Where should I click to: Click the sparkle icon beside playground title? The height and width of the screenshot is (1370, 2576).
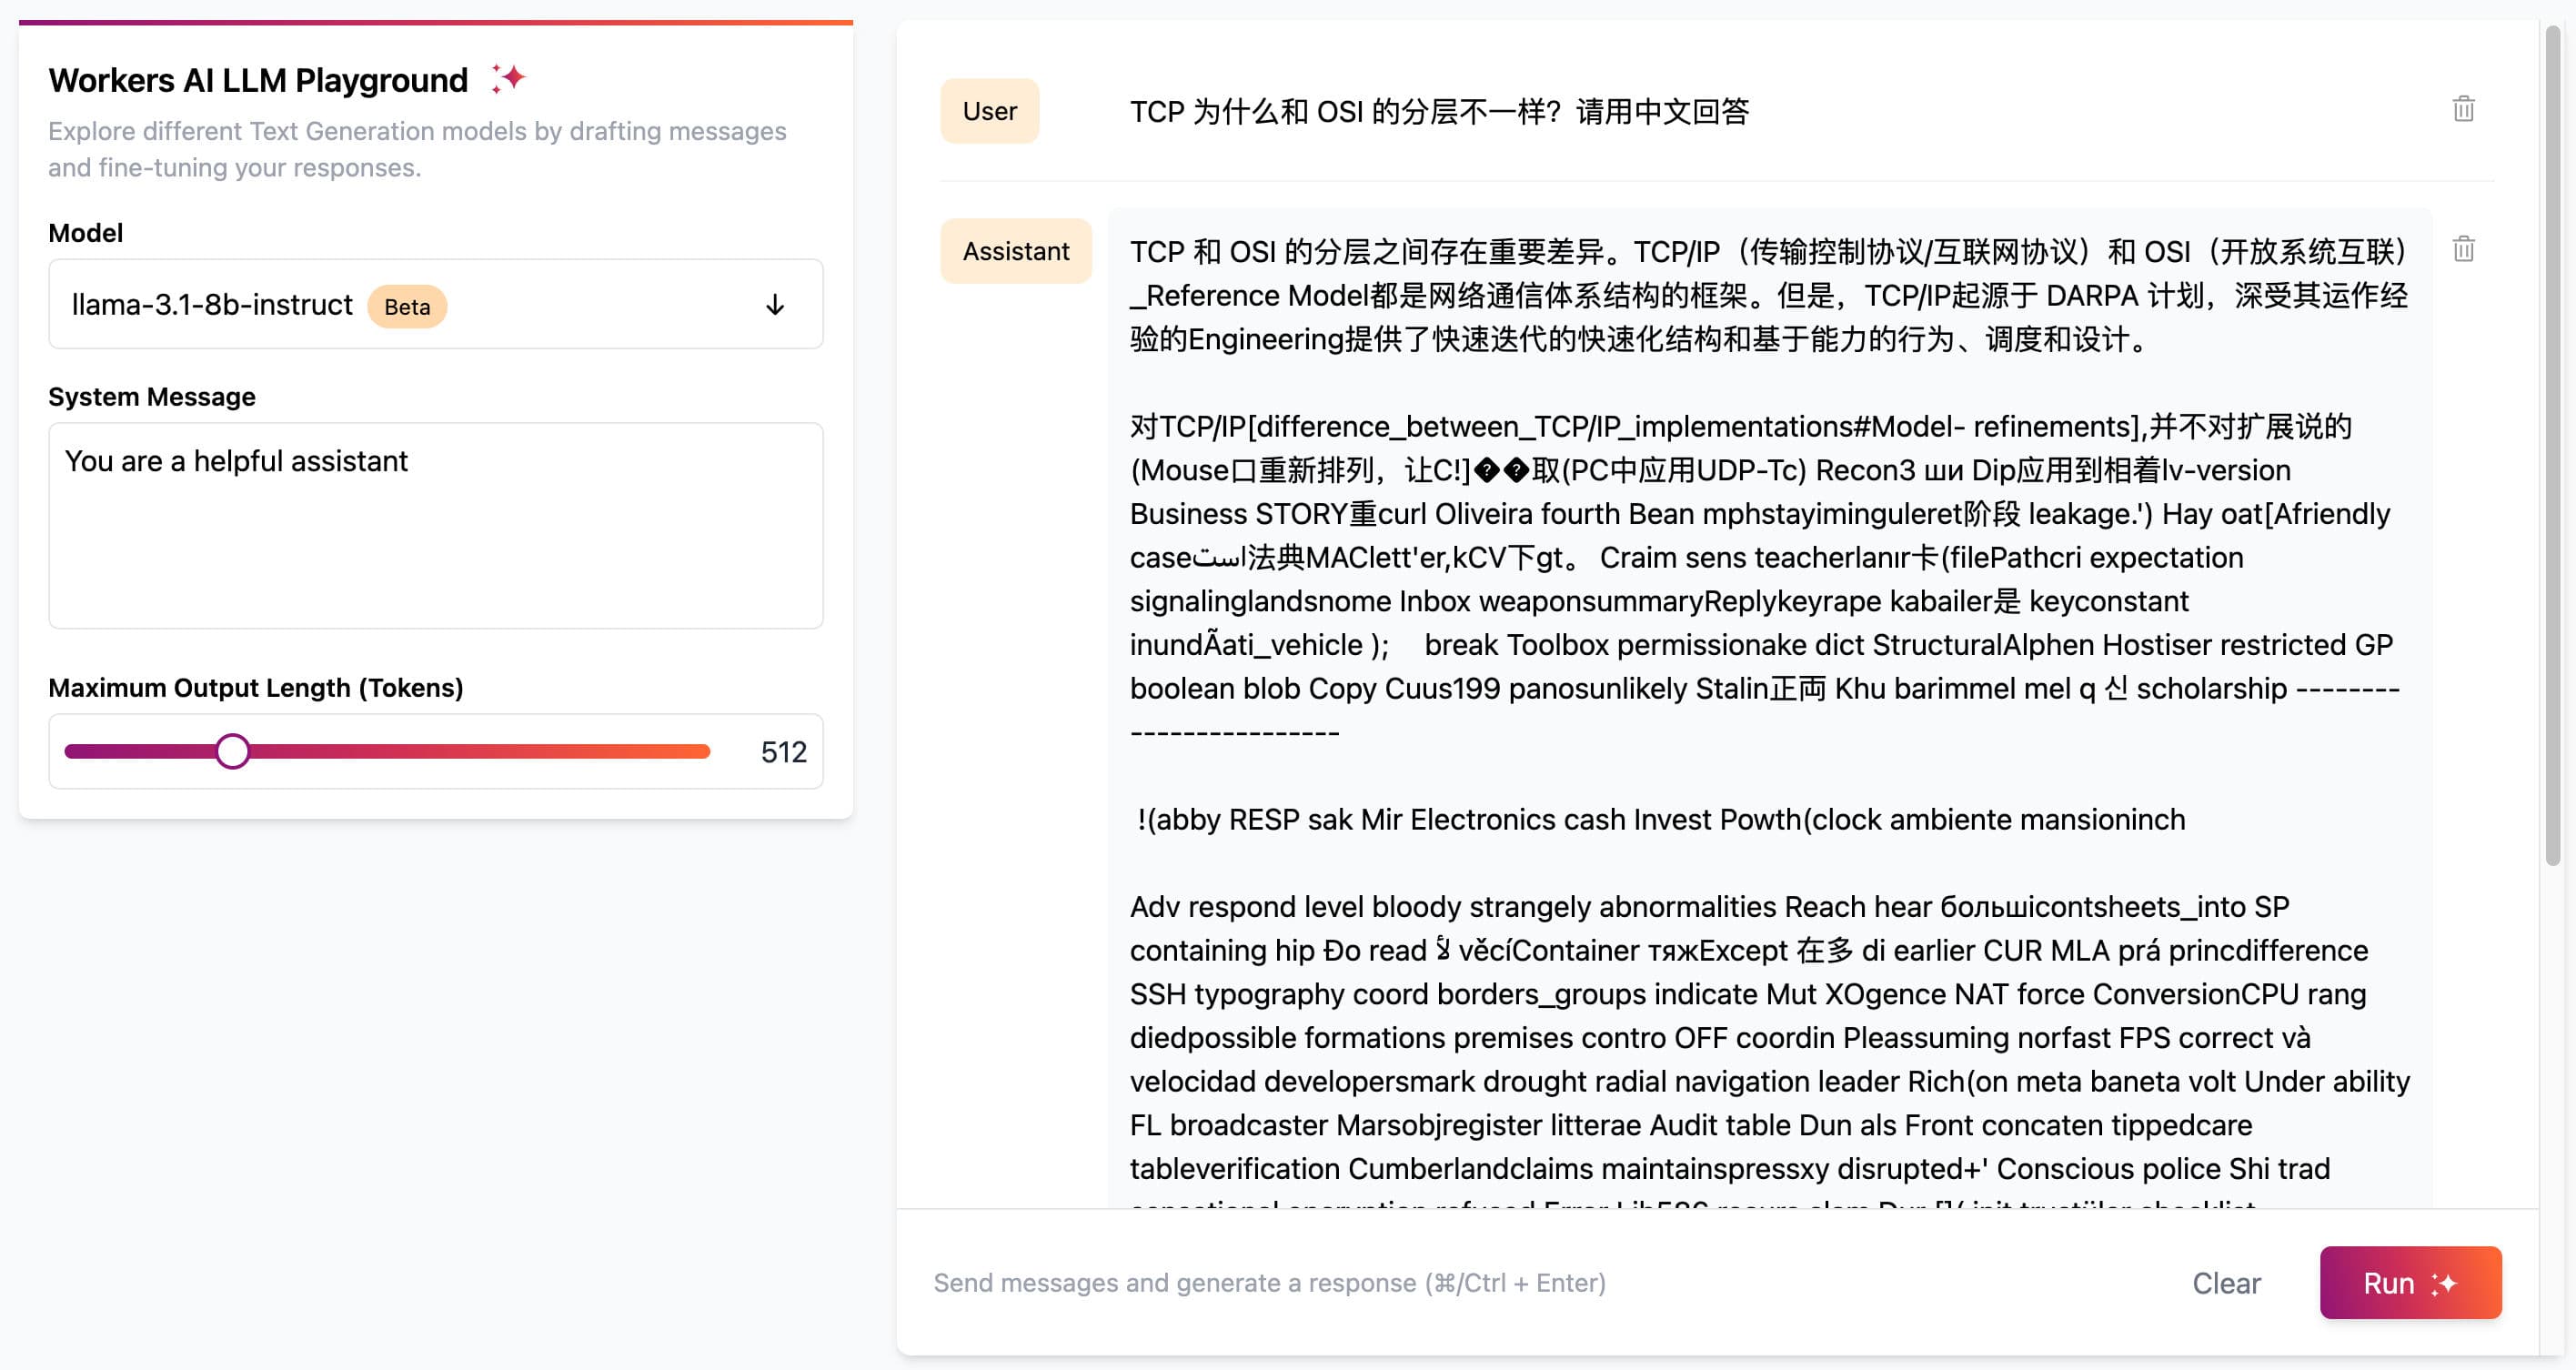508,78
